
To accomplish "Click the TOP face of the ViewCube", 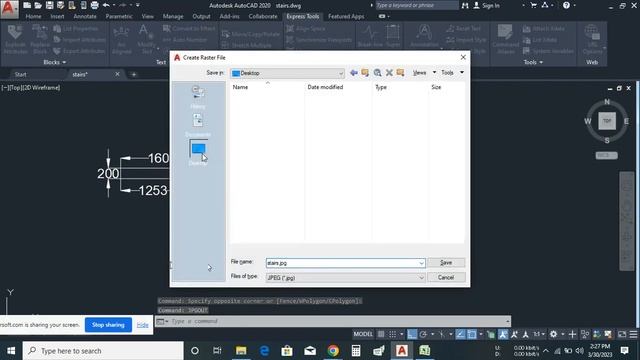I will (x=607, y=121).
